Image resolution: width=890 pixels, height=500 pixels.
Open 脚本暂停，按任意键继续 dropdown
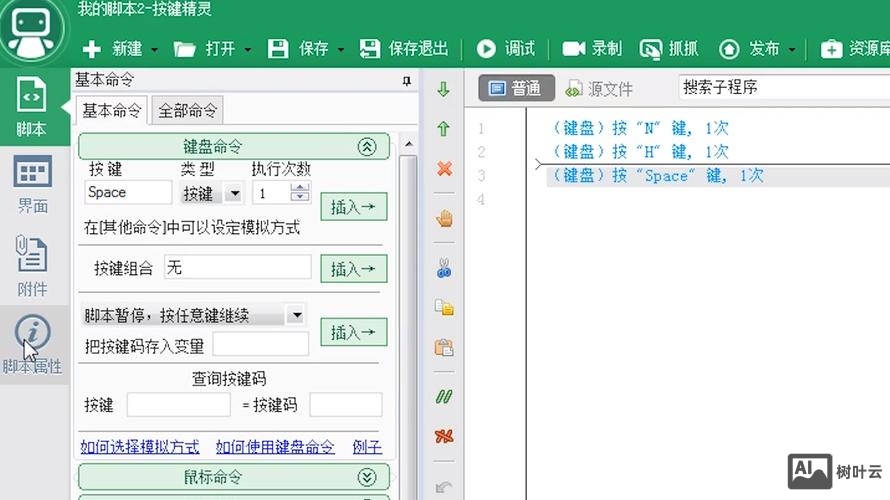click(296, 315)
